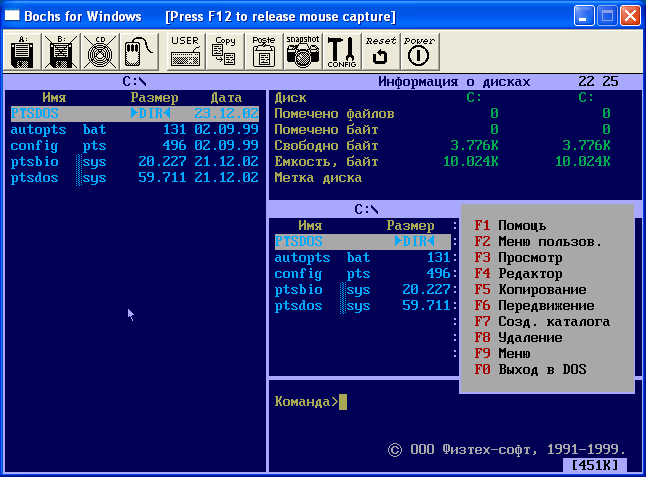This screenshot has height=477, width=646.
Task: Select ptsbio sys in lower right panel
Action: tap(363, 290)
